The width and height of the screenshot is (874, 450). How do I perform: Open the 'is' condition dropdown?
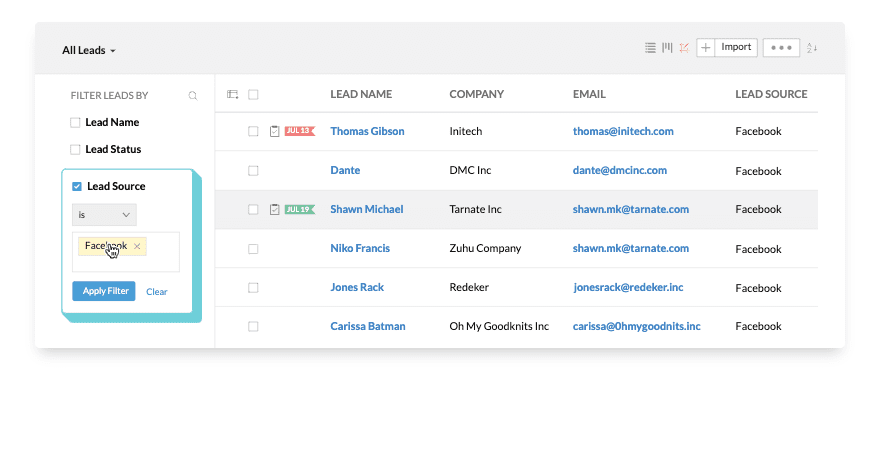pyautogui.click(x=104, y=215)
